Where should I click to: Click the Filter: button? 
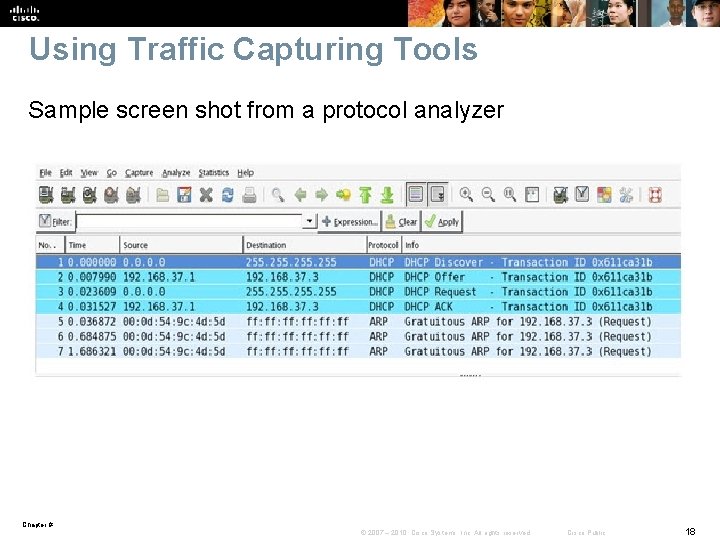pyautogui.click(x=56, y=222)
